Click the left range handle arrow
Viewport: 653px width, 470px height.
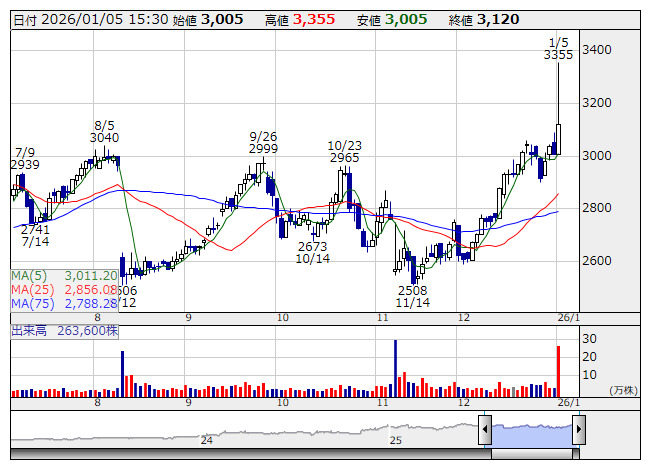click(x=485, y=431)
